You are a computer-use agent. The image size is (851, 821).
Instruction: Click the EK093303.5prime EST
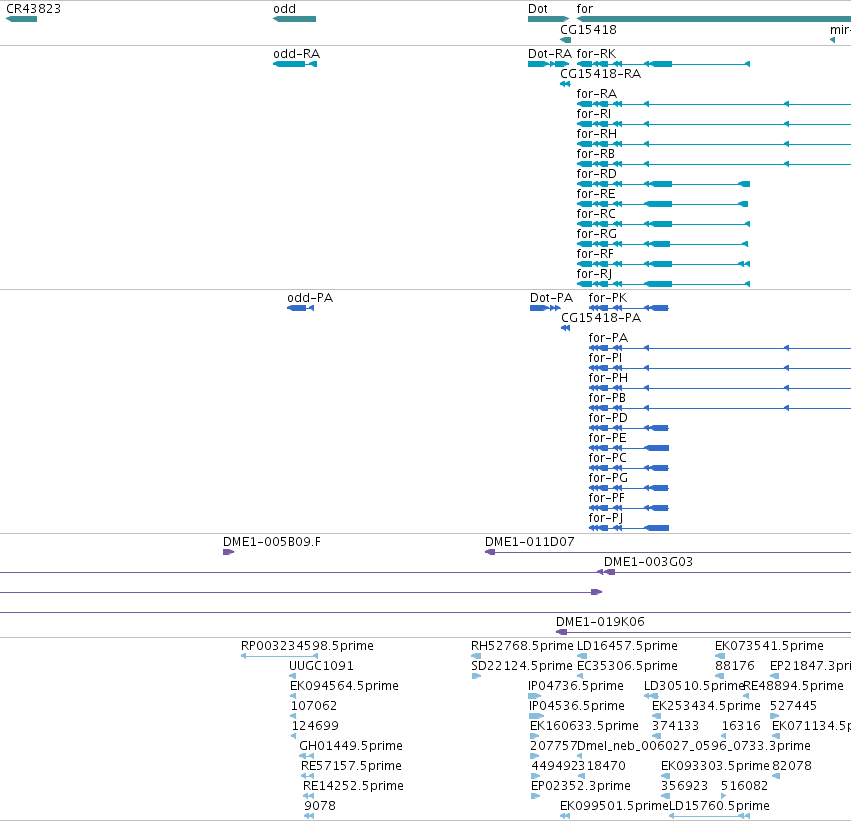pos(665,776)
